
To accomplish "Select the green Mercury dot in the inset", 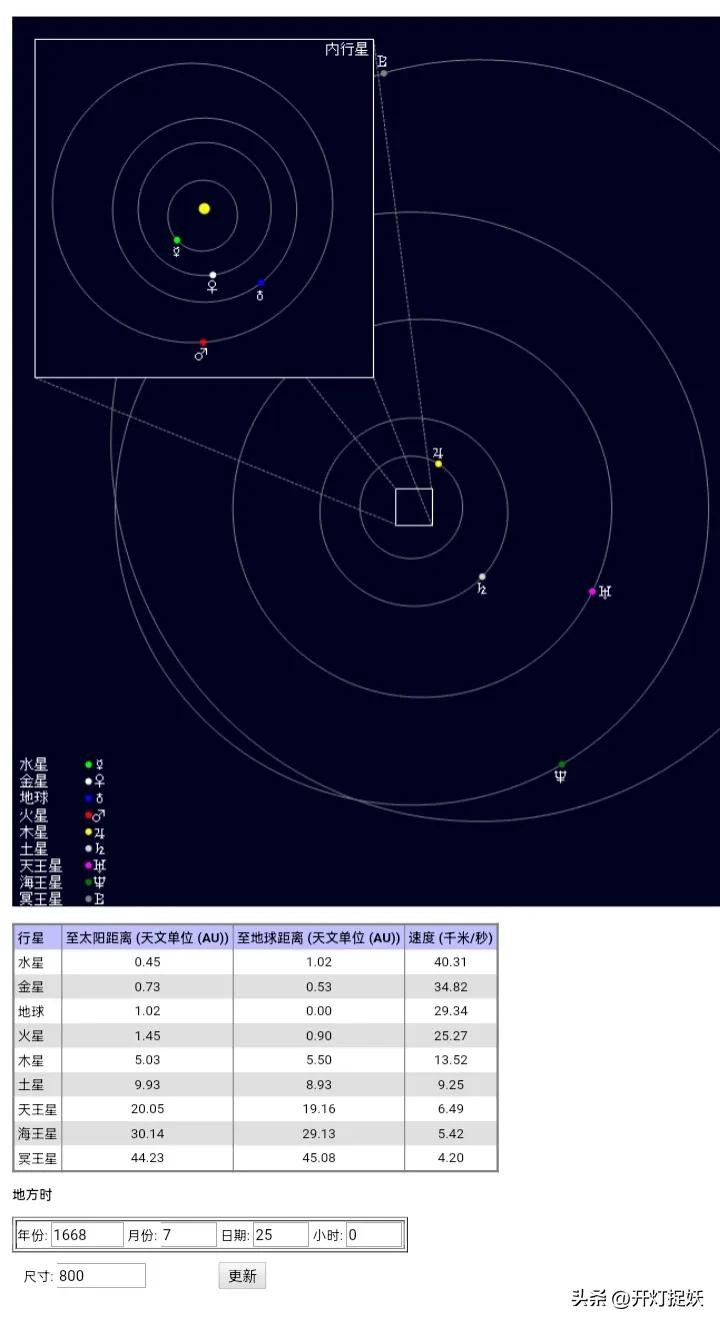I will (177, 240).
